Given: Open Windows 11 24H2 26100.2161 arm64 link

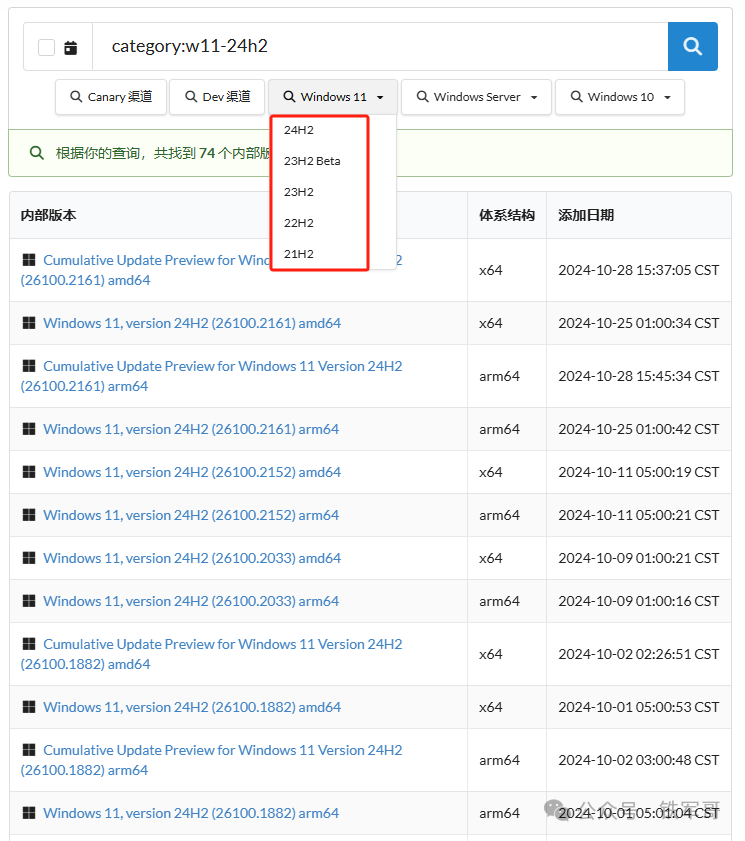Looking at the screenshot, I should 191,429.
